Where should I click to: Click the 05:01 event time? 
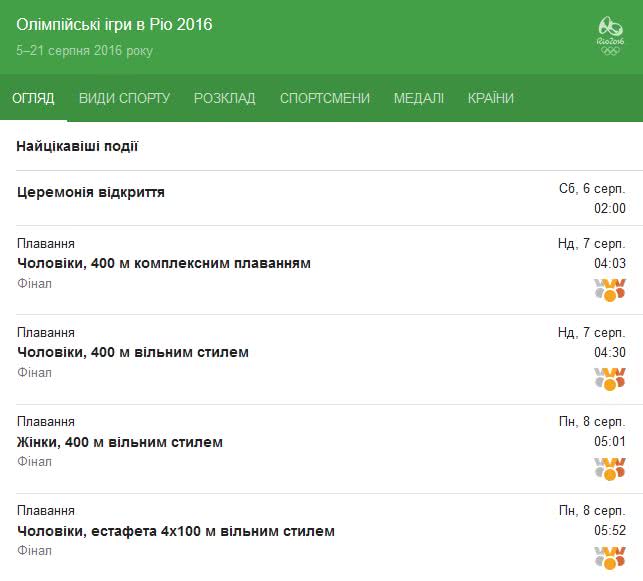coord(610,442)
